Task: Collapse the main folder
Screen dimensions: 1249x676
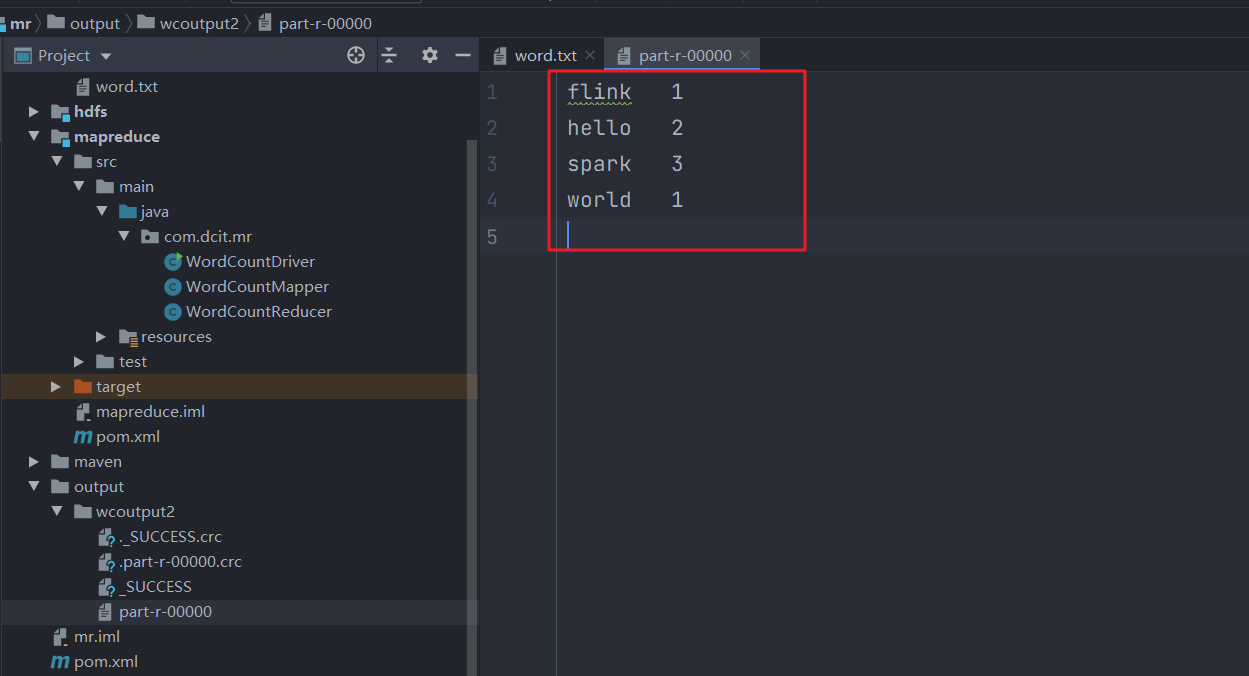Action: point(79,187)
